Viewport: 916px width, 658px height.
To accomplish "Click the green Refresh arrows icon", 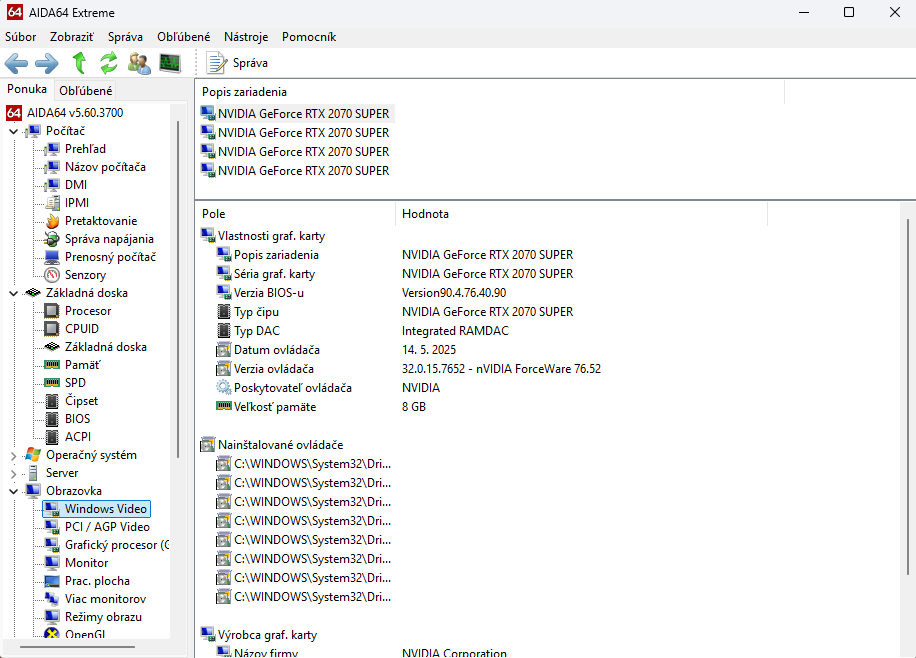I will click(x=109, y=63).
